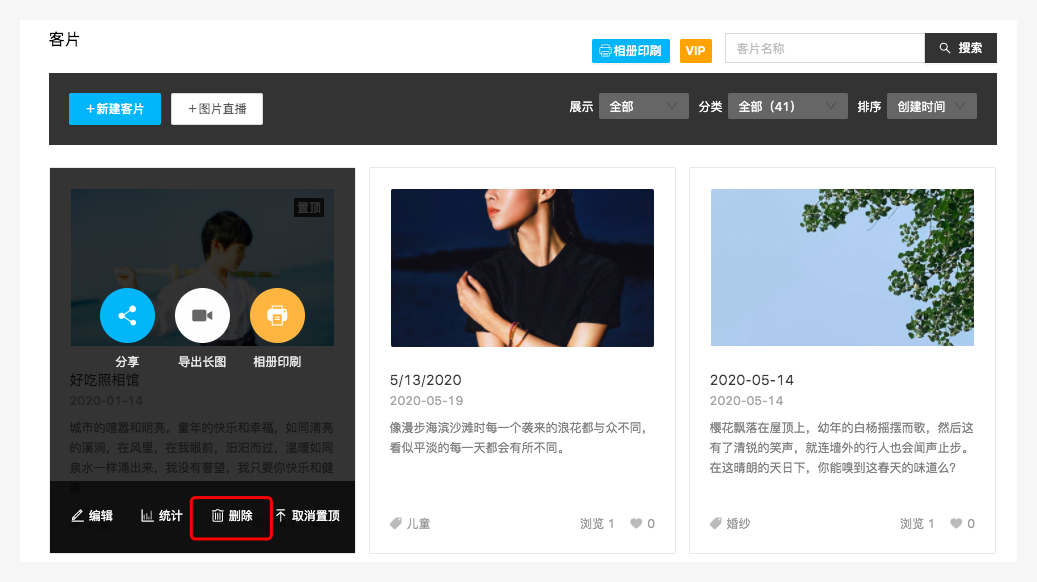Click the orange album print icon

277,316
